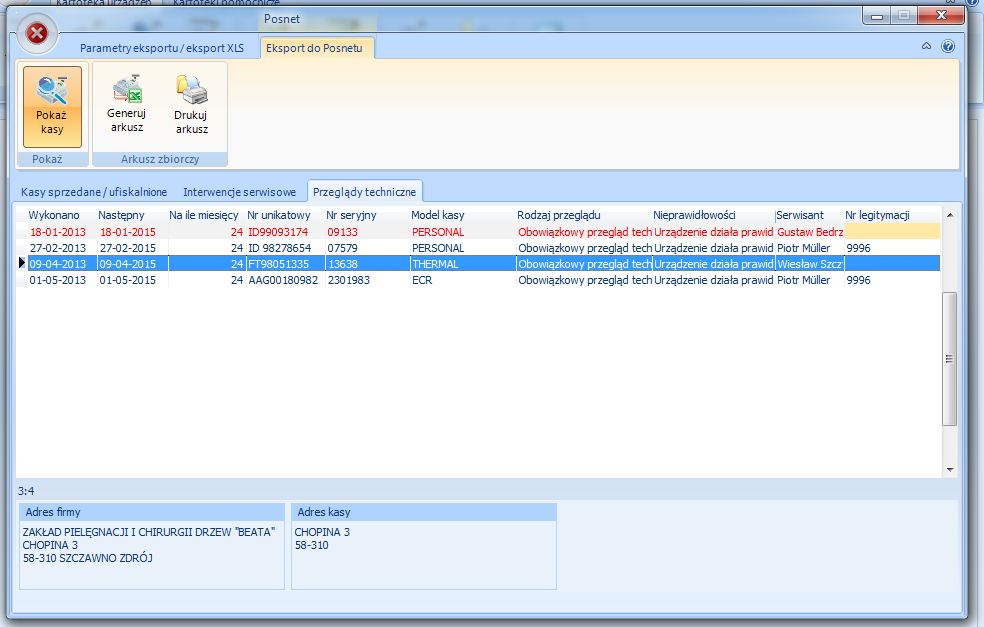Click Nr seryjny column header
The width and height of the screenshot is (984, 627).
351,215
